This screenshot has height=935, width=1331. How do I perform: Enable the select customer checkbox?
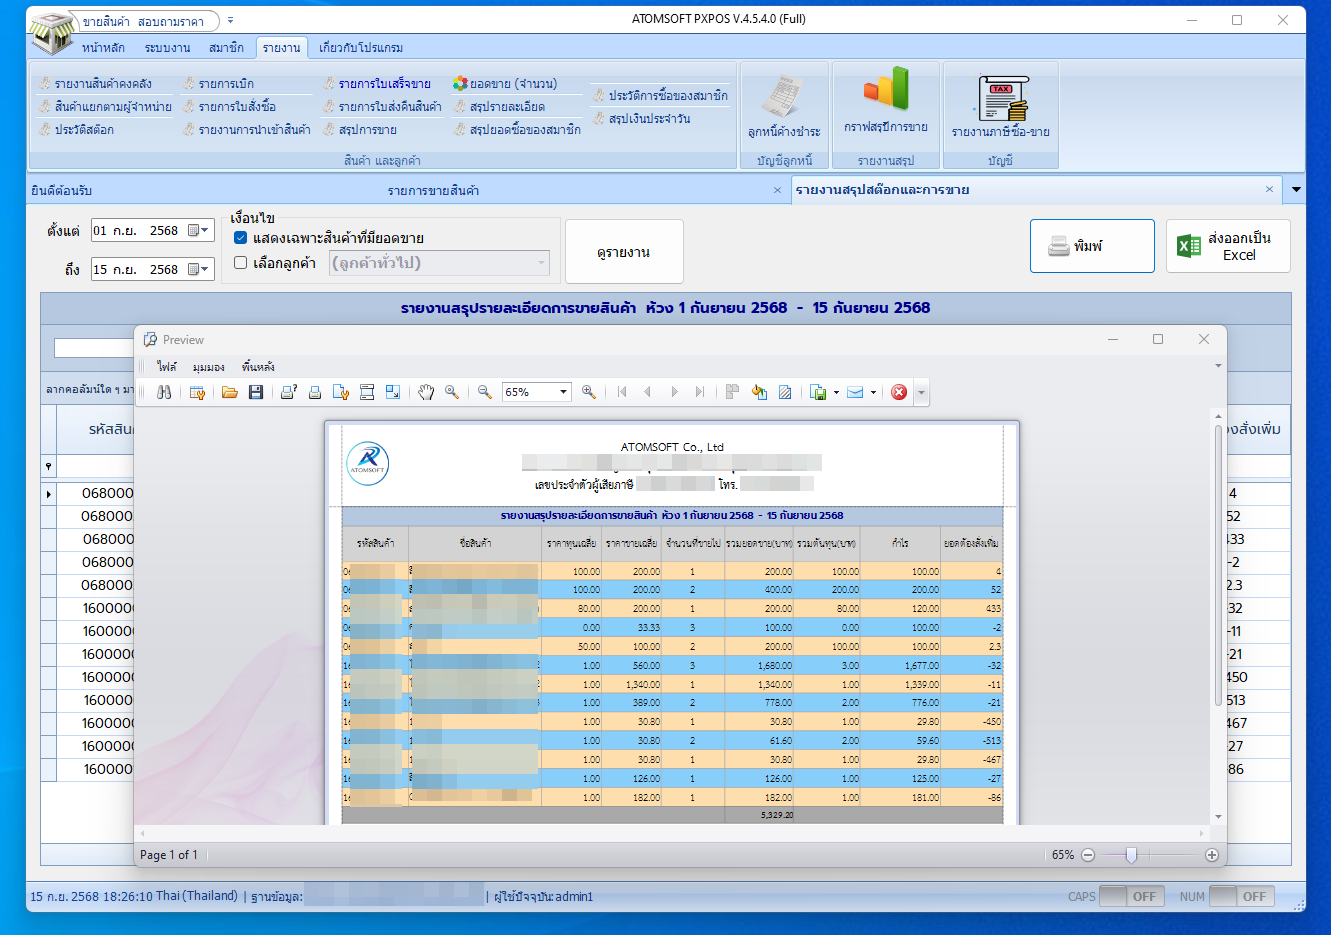[x=241, y=263]
